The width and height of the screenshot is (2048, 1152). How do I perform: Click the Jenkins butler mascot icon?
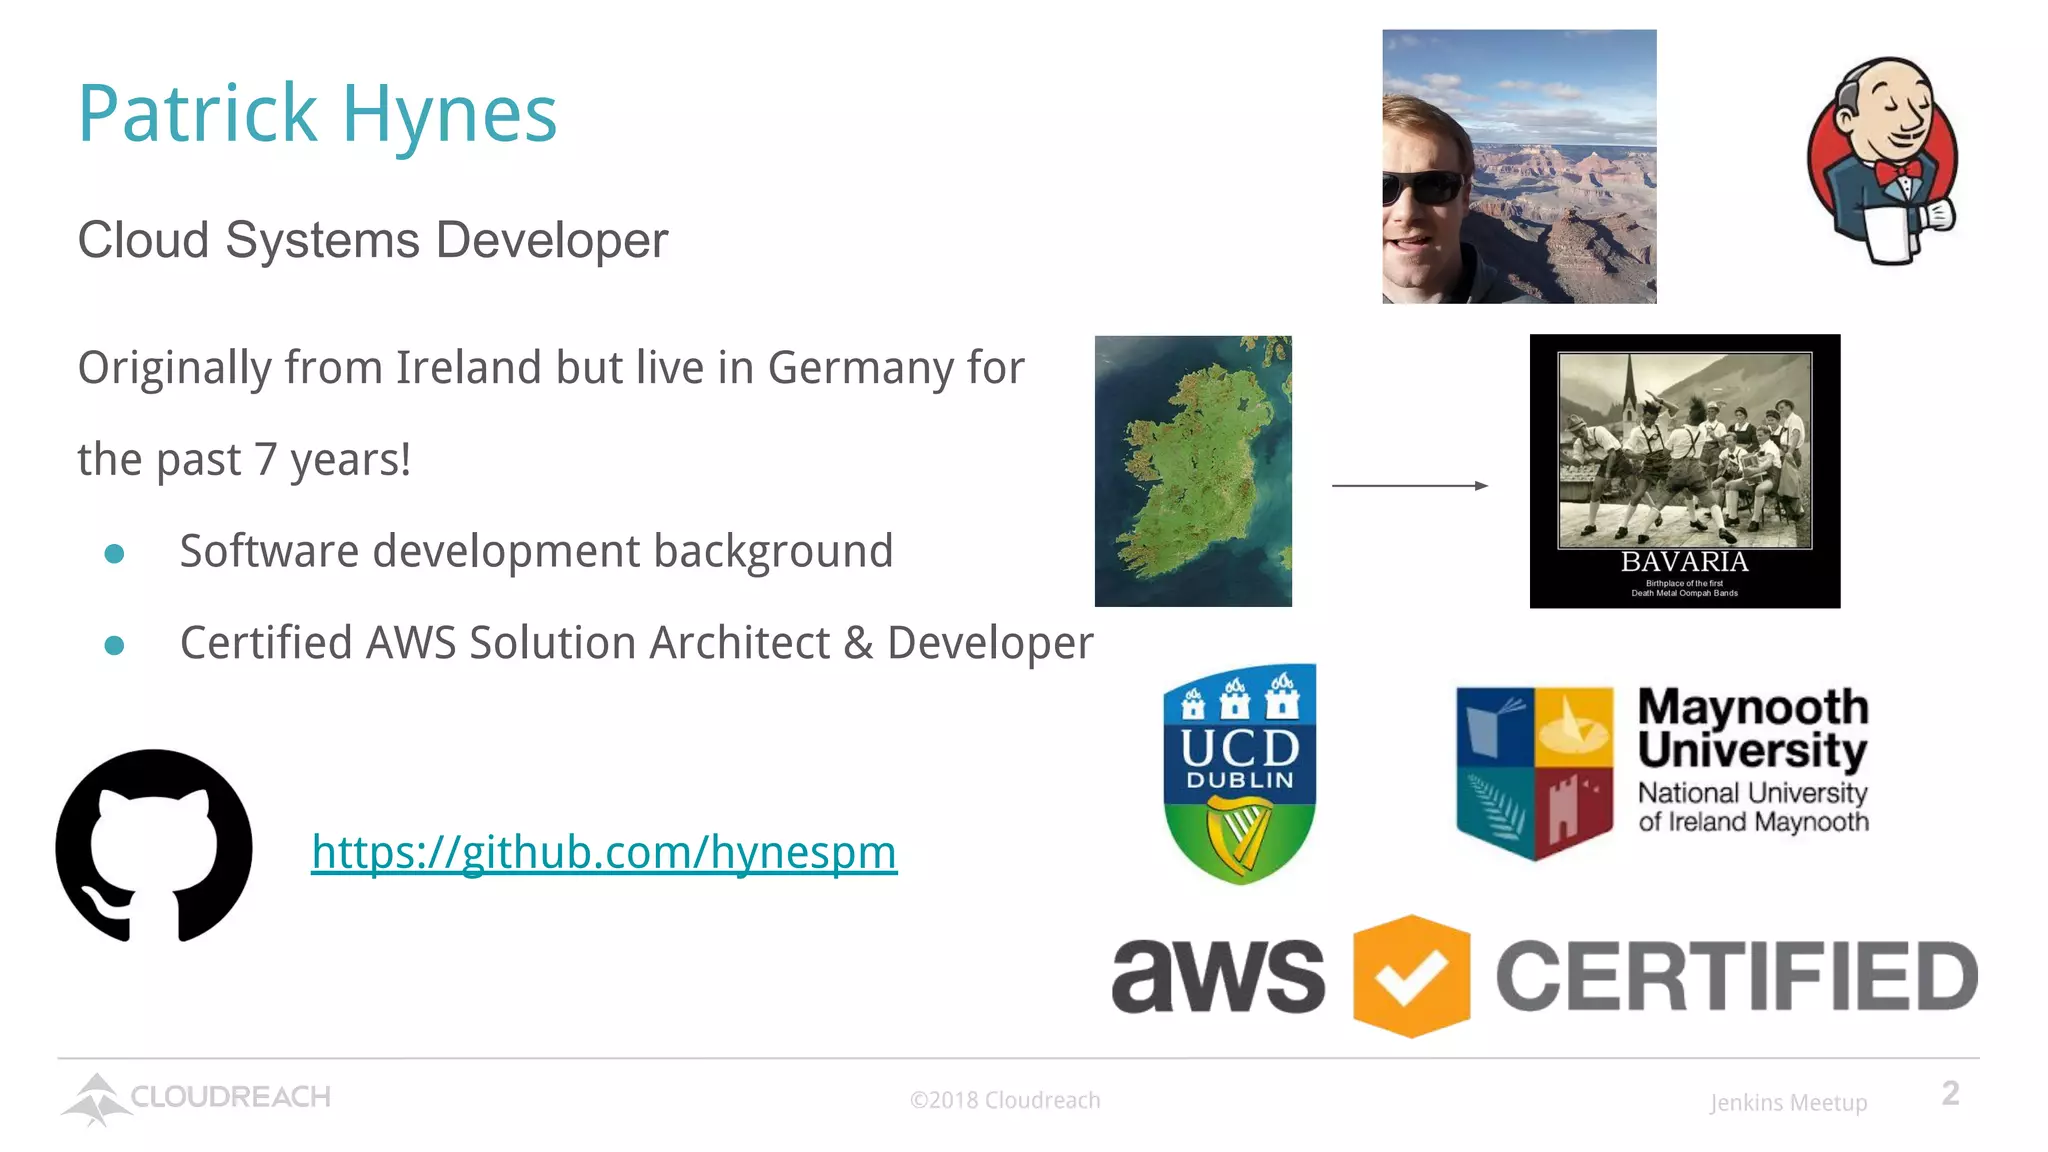[1882, 162]
